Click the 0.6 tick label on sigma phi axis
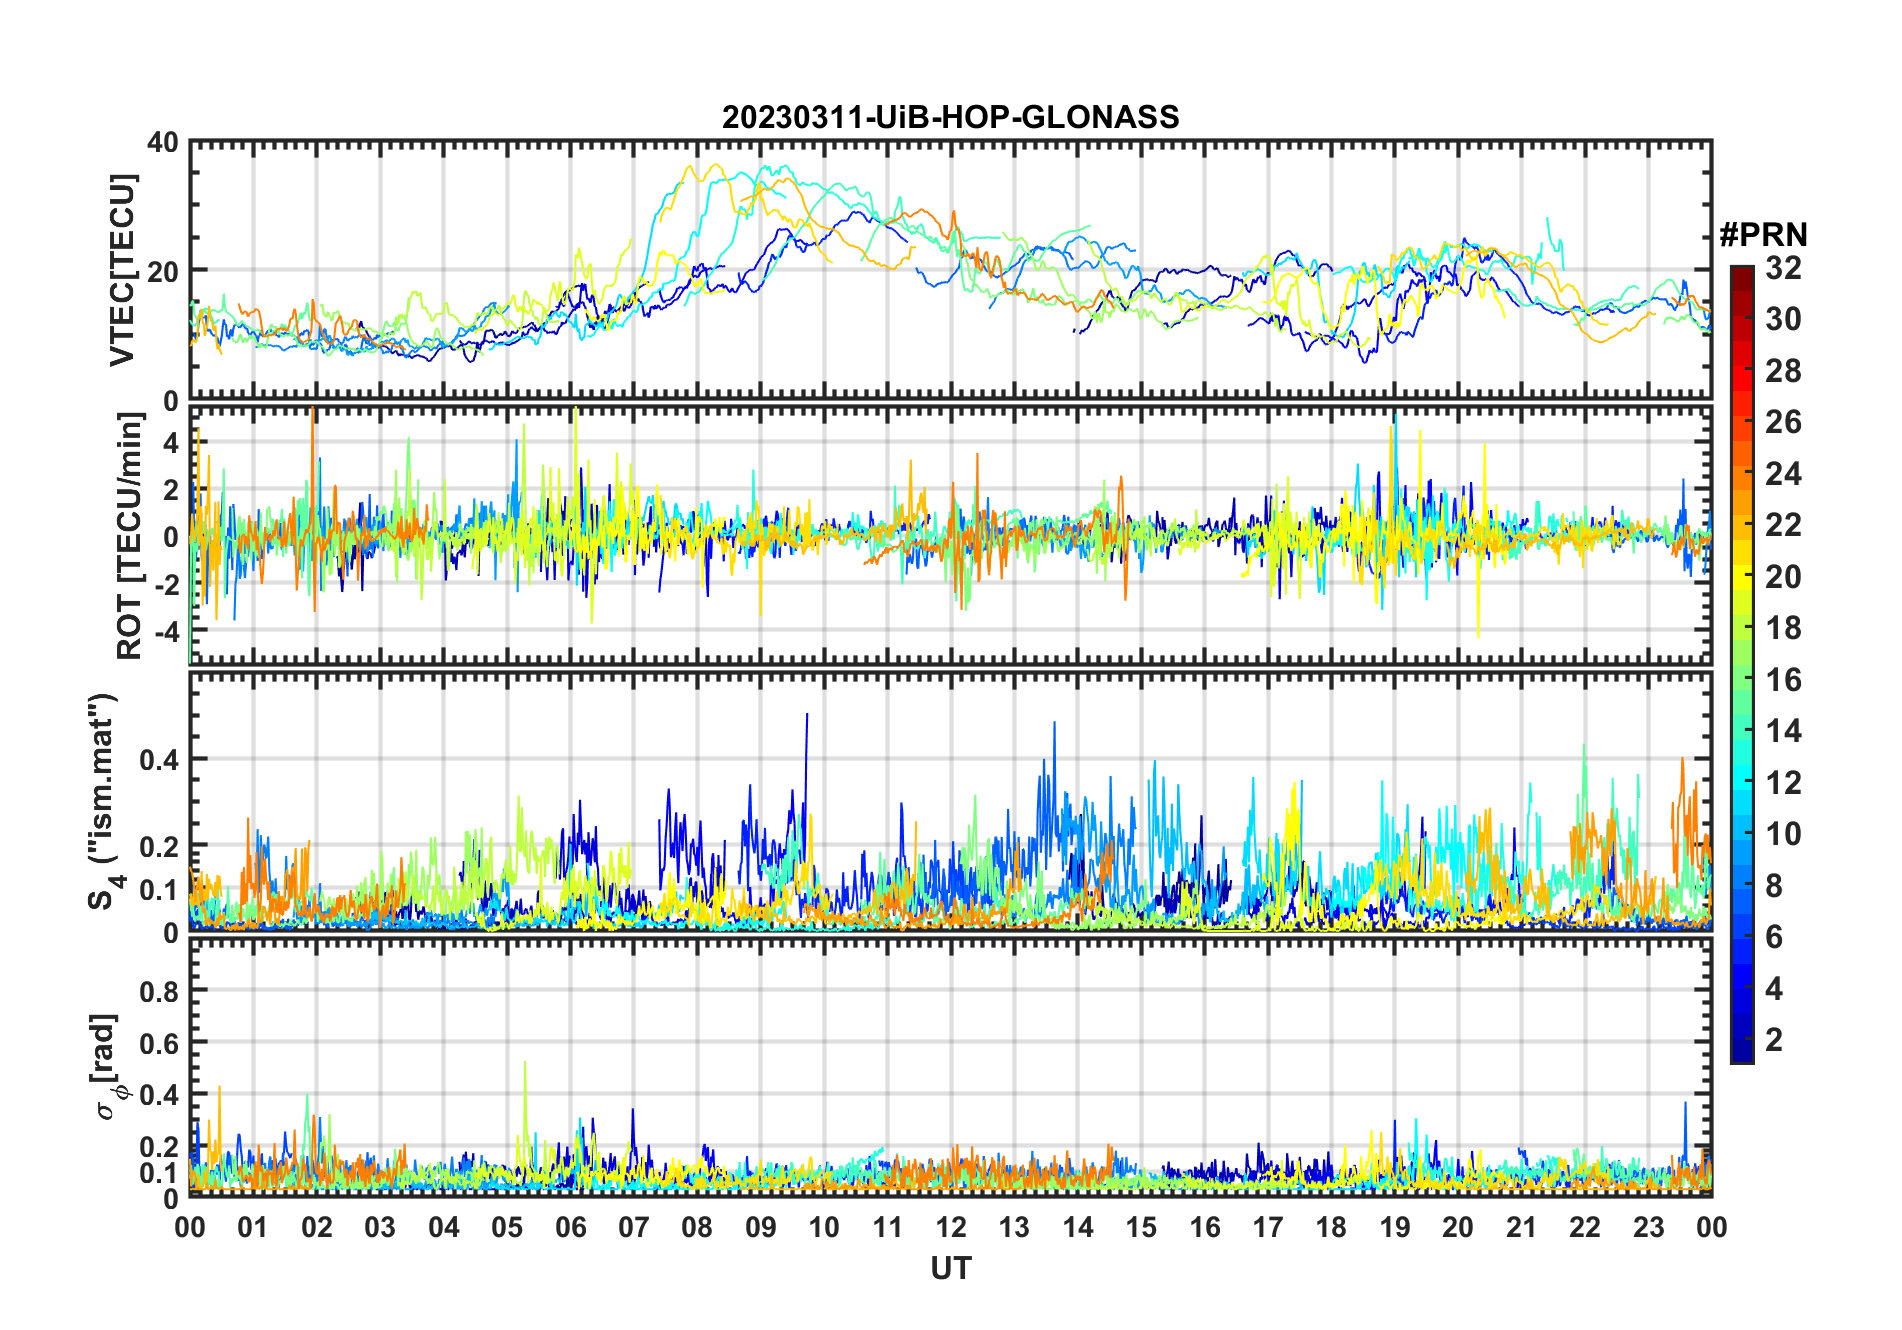 tap(159, 1043)
